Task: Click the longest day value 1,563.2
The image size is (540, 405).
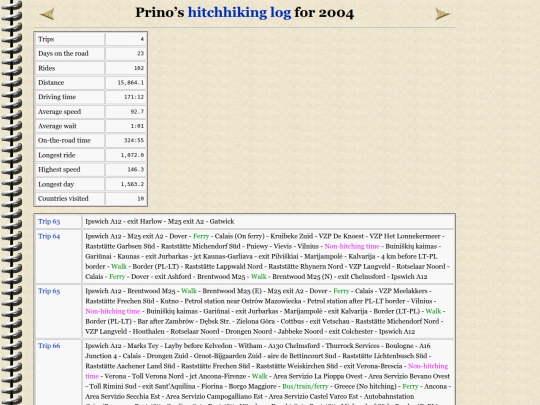Action: pyautogui.click(x=132, y=184)
